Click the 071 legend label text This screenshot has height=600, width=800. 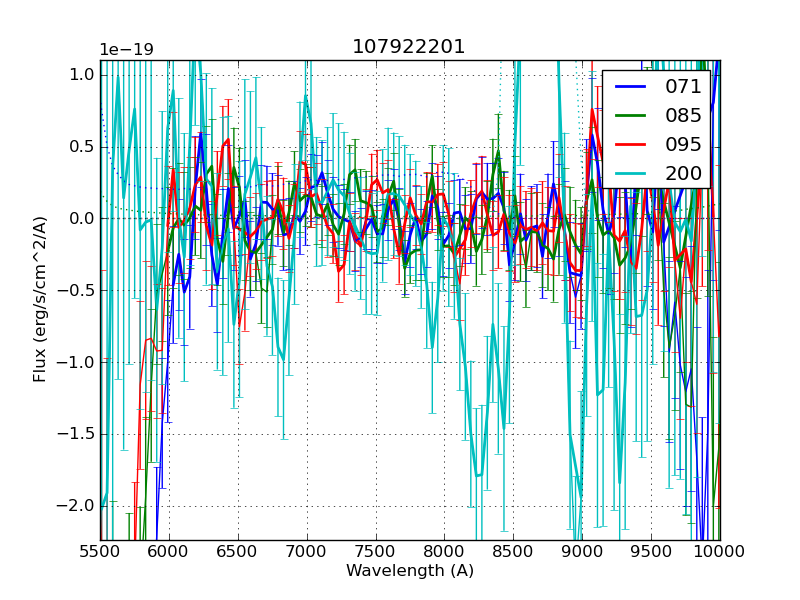point(683,87)
